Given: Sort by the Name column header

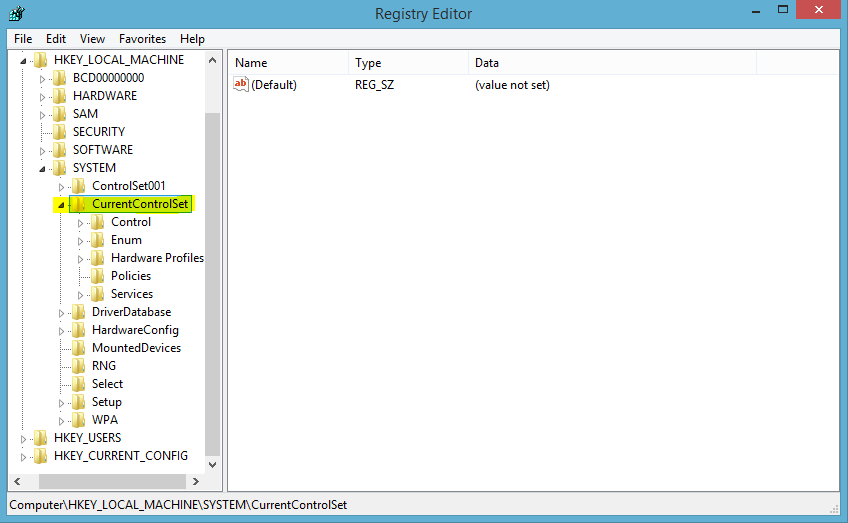Looking at the screenshot, I should [x=289, y=63].
